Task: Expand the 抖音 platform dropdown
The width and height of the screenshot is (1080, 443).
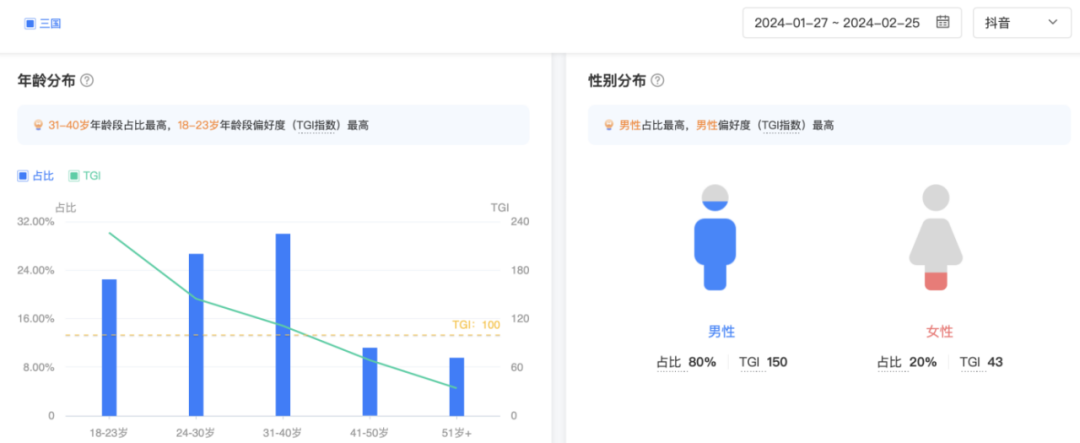Action: point(1021,22)
